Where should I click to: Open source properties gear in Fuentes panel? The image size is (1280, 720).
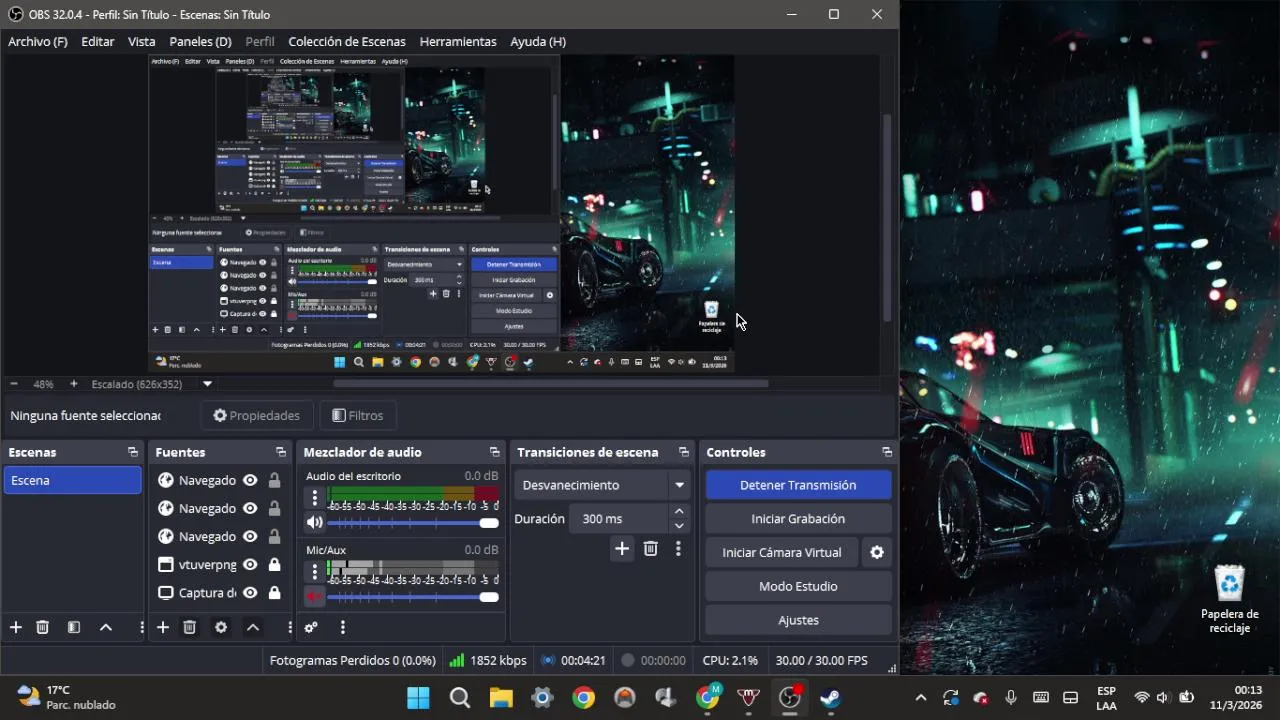(x=221, y=627)
